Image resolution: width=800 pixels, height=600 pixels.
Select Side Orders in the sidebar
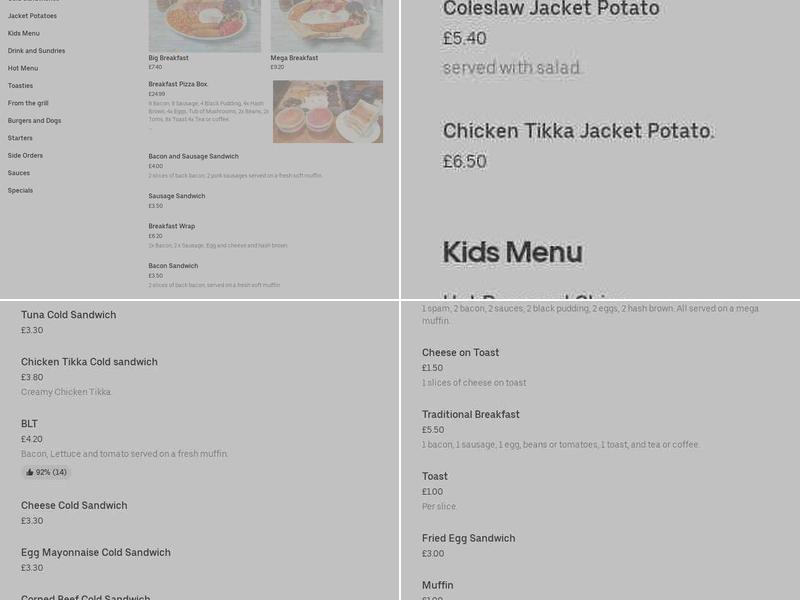coord(26,155)
